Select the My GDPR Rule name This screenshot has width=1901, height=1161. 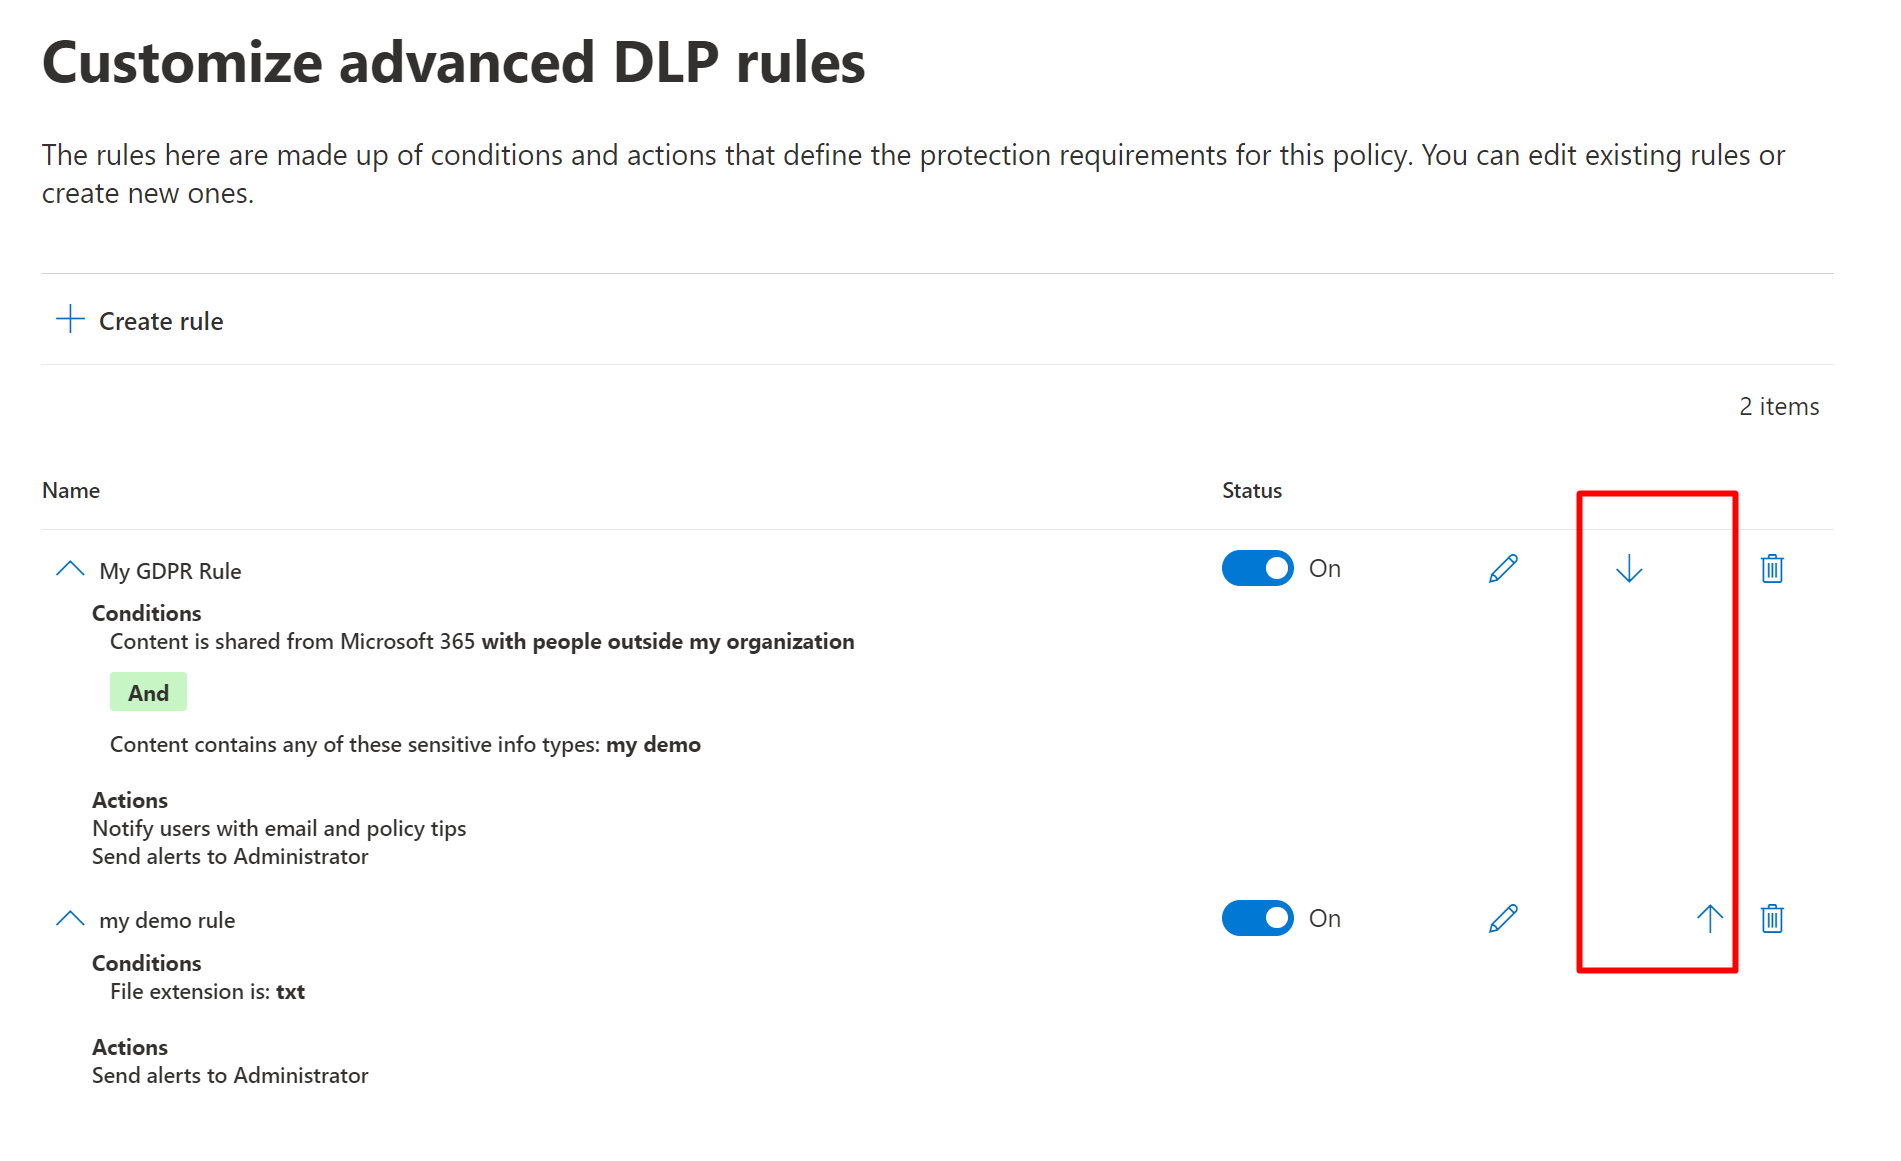click(x=170, y=571)
